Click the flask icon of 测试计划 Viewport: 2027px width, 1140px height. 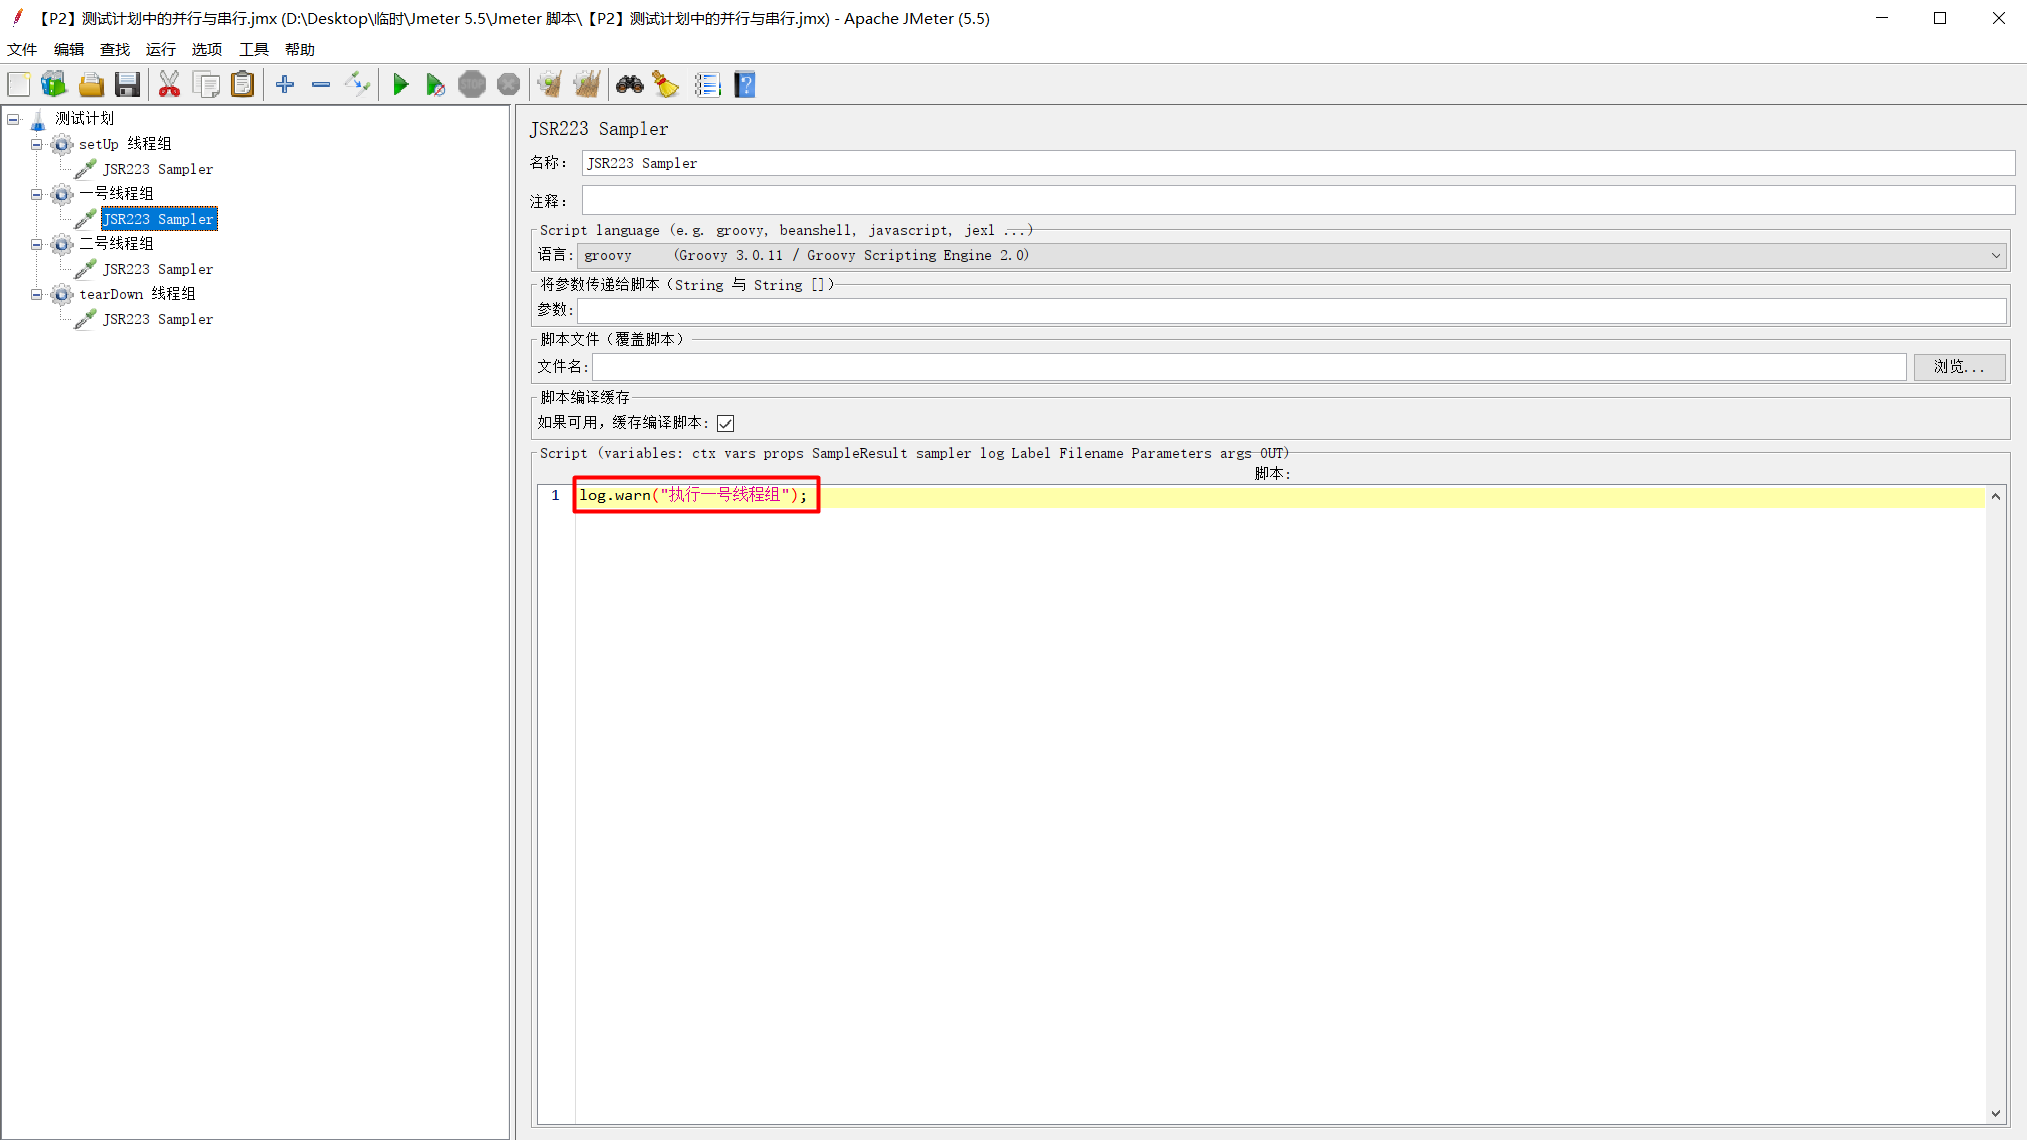pos(38,120)
